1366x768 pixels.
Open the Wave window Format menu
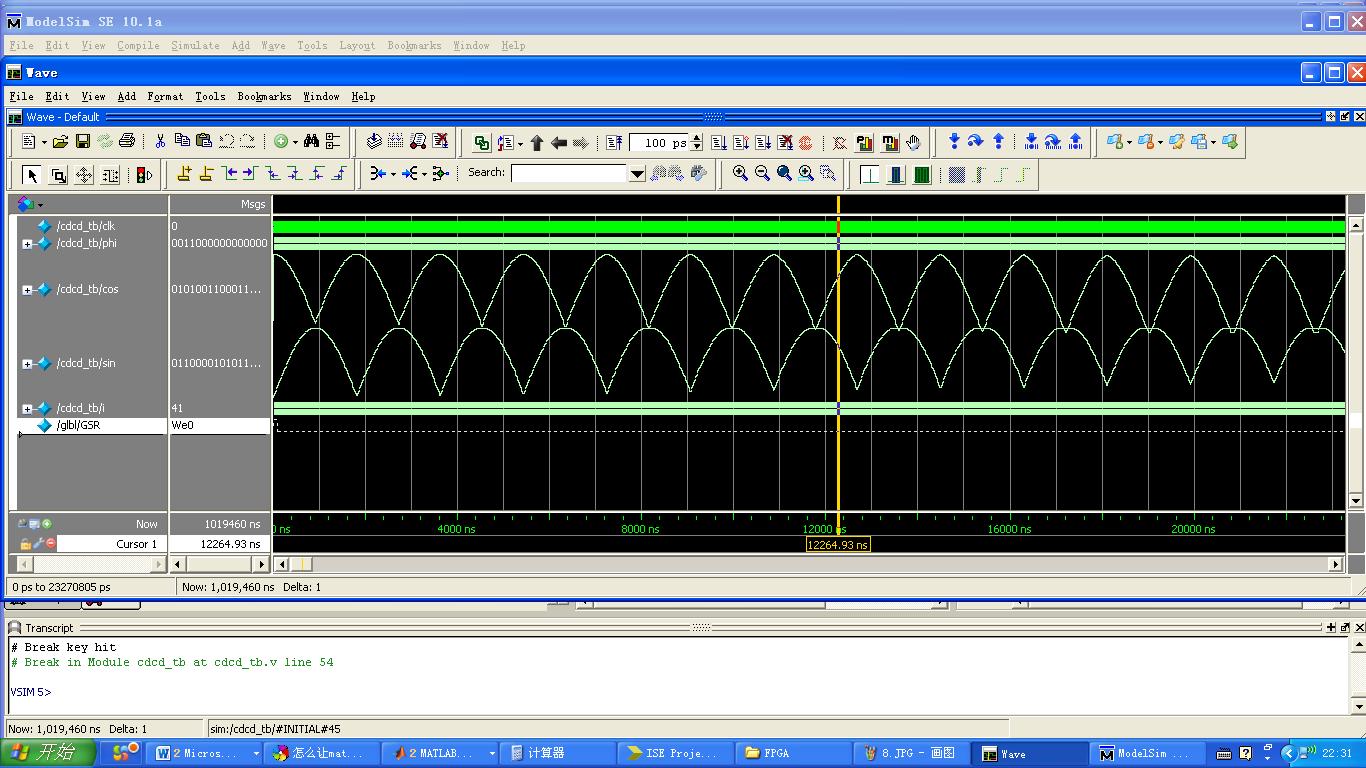point(165,96)
